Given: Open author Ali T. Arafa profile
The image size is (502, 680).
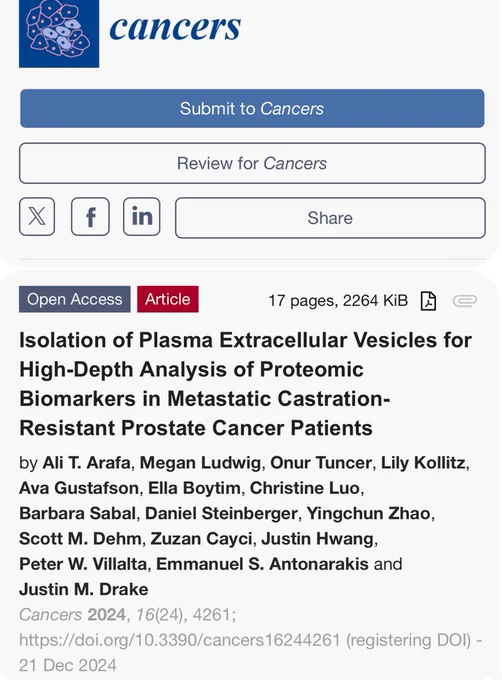Looking at the screenshot, I should tap(86, 463).
